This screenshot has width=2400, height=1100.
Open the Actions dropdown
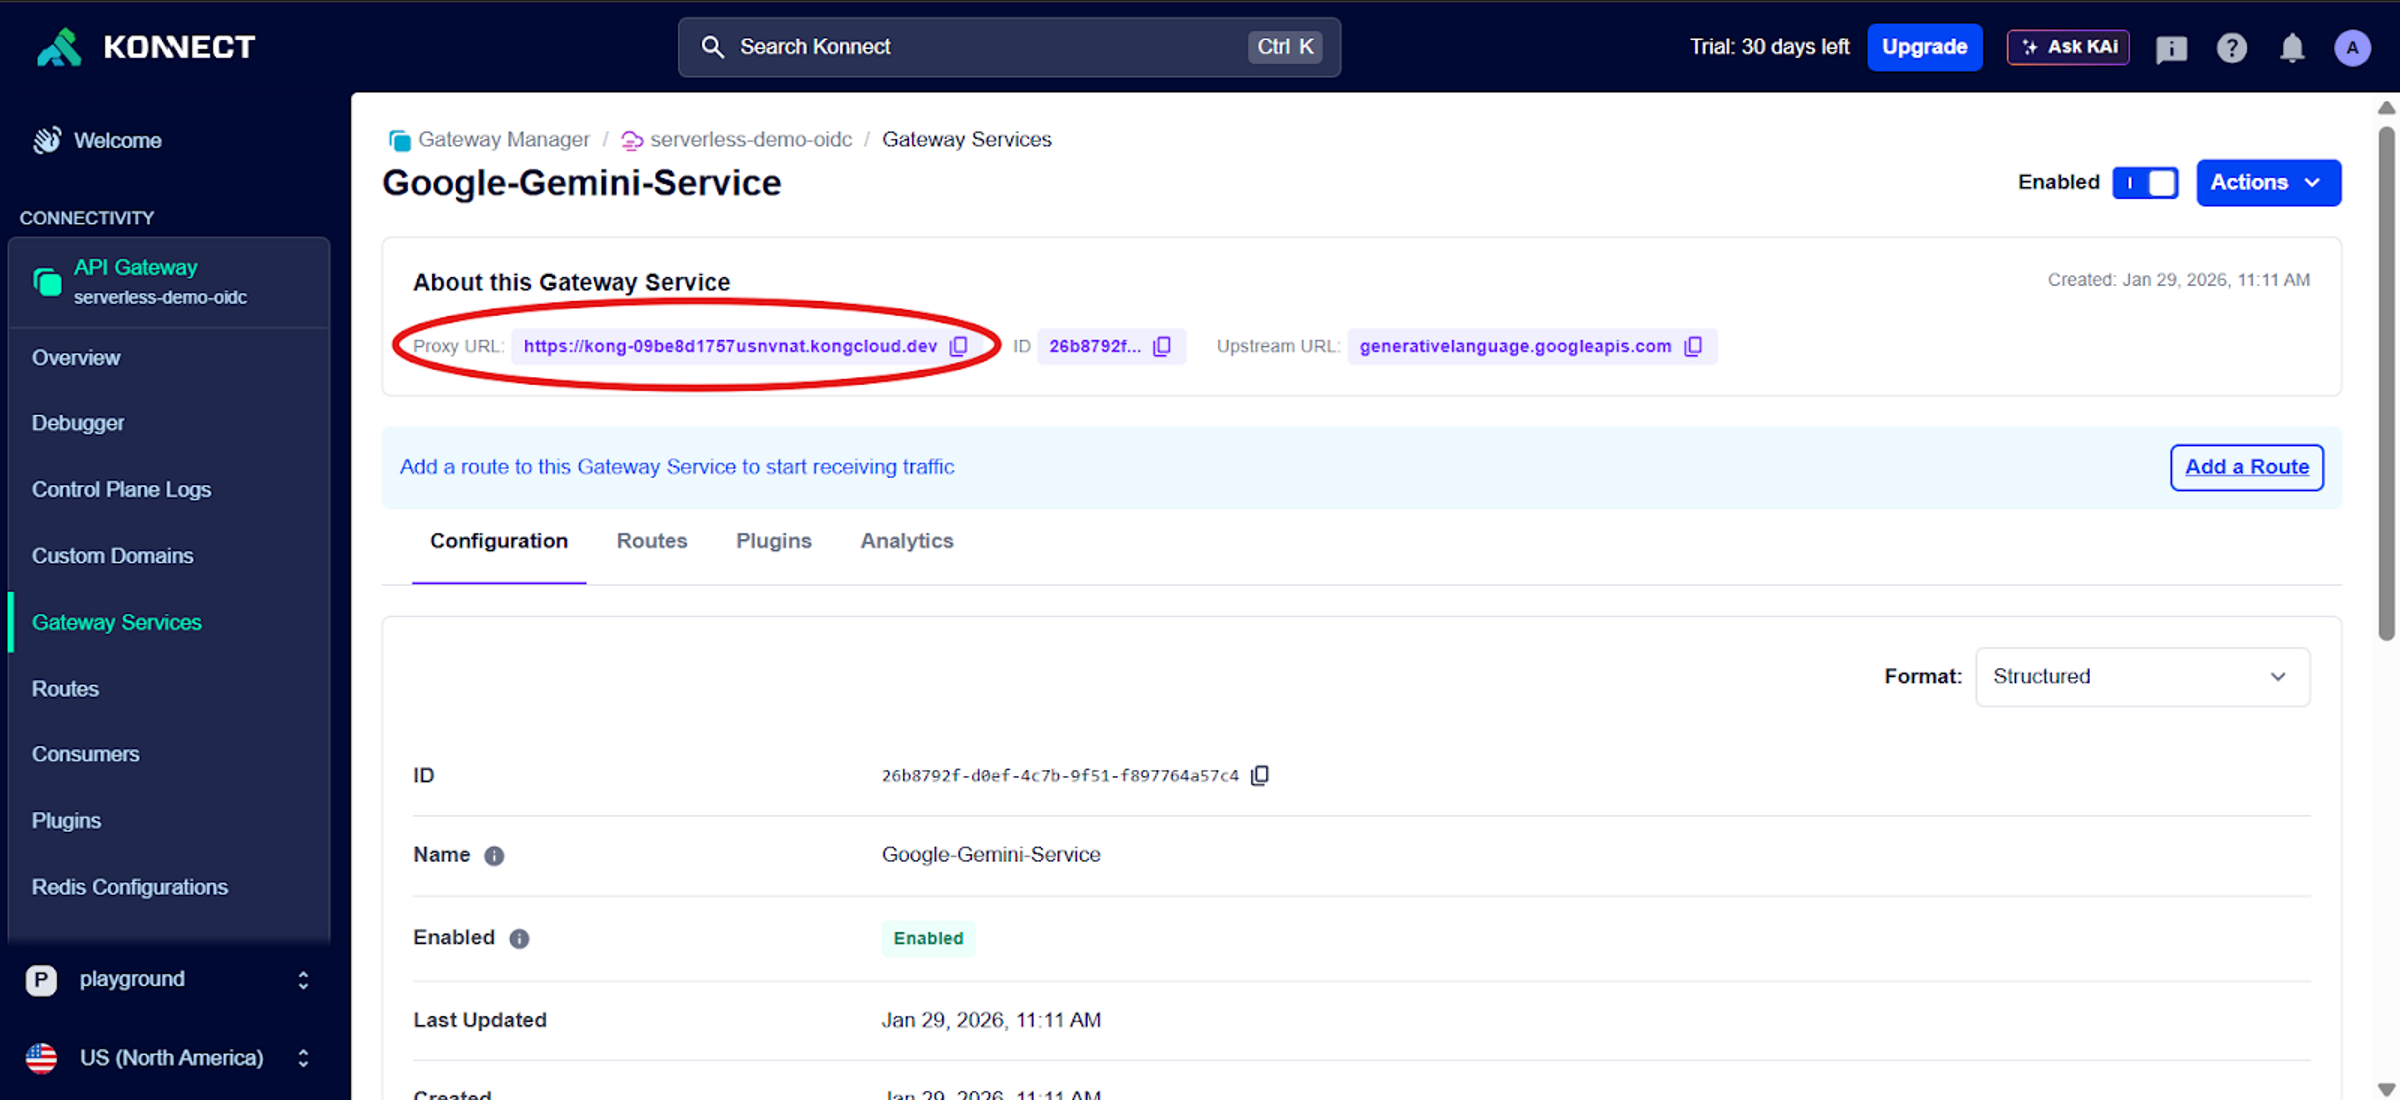(x=2267, y=183)
